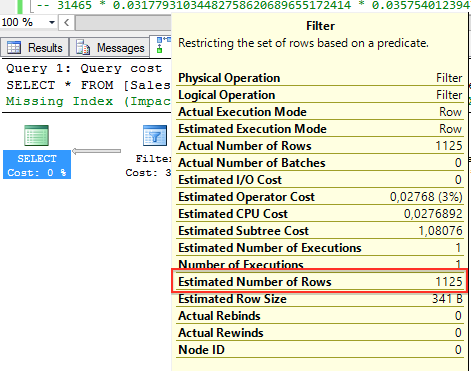
Task: Click the SELECT operator icon in plan
Action: tap(37, 135)
